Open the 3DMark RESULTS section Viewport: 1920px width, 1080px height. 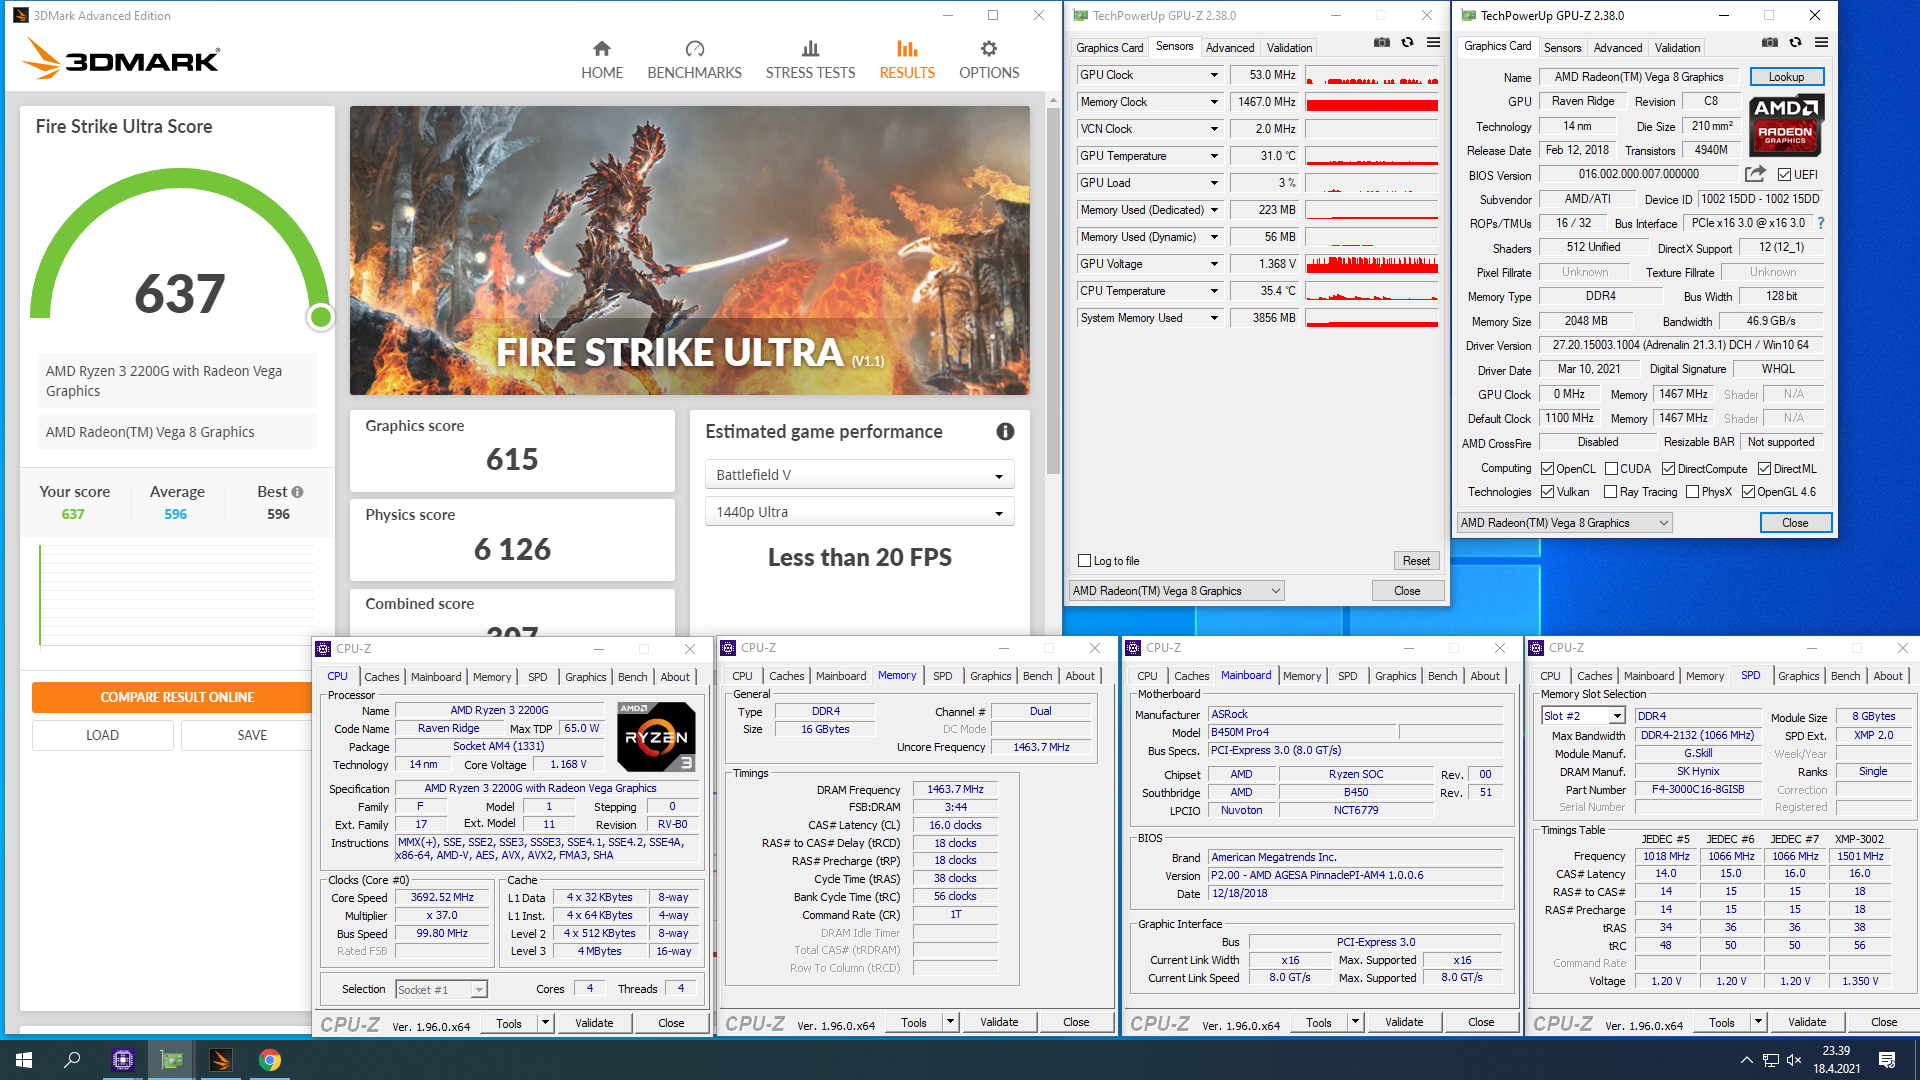tap(907, 60)
